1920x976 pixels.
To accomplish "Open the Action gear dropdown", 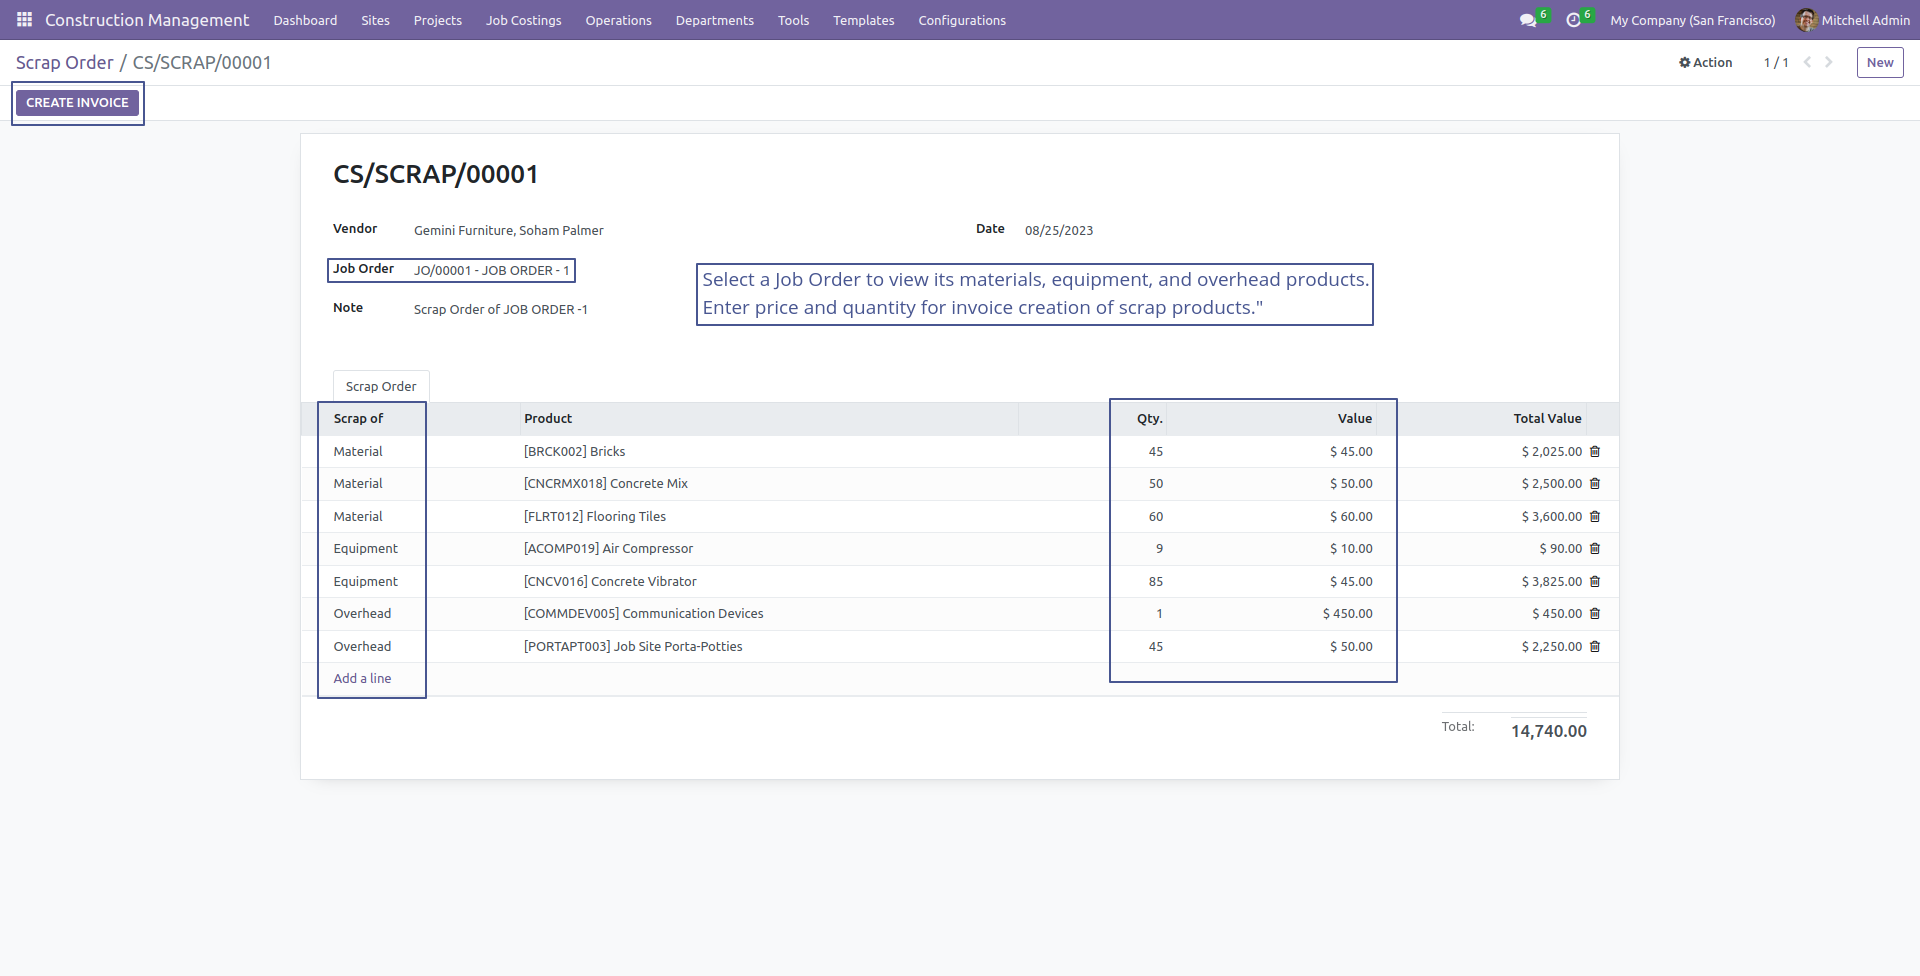I will tap(1705, 62).
